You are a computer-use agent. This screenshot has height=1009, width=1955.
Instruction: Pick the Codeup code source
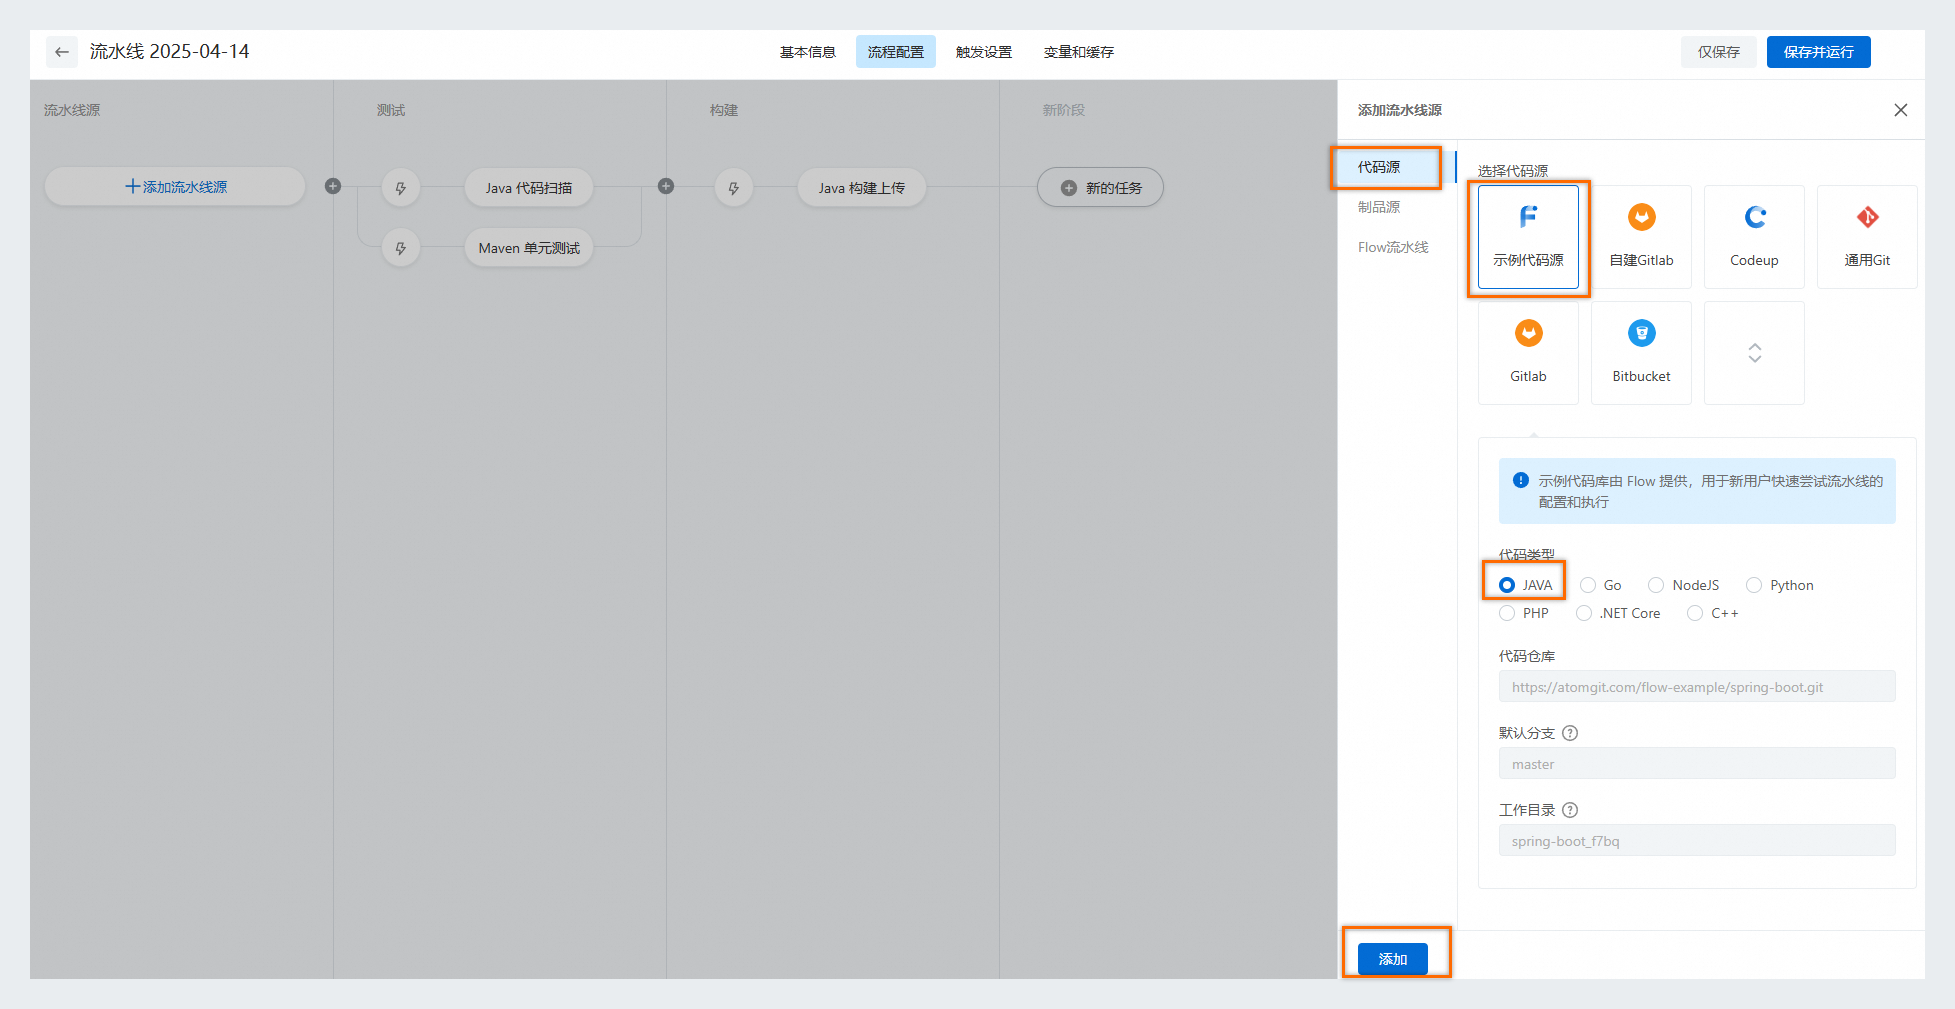click(x=1754, y=237)
